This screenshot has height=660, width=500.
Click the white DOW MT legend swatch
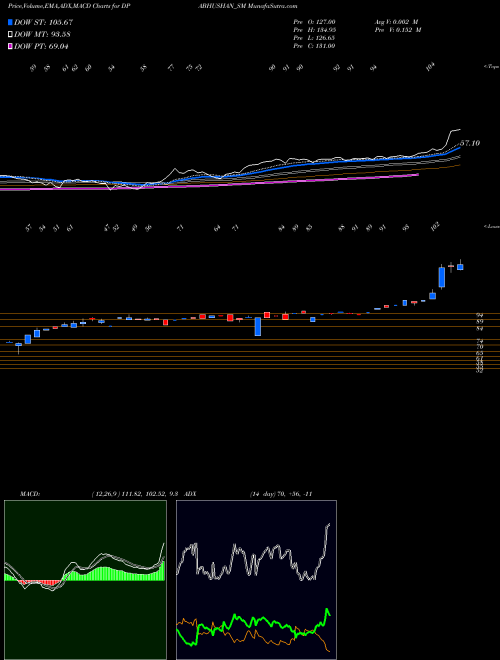(10, 35)
